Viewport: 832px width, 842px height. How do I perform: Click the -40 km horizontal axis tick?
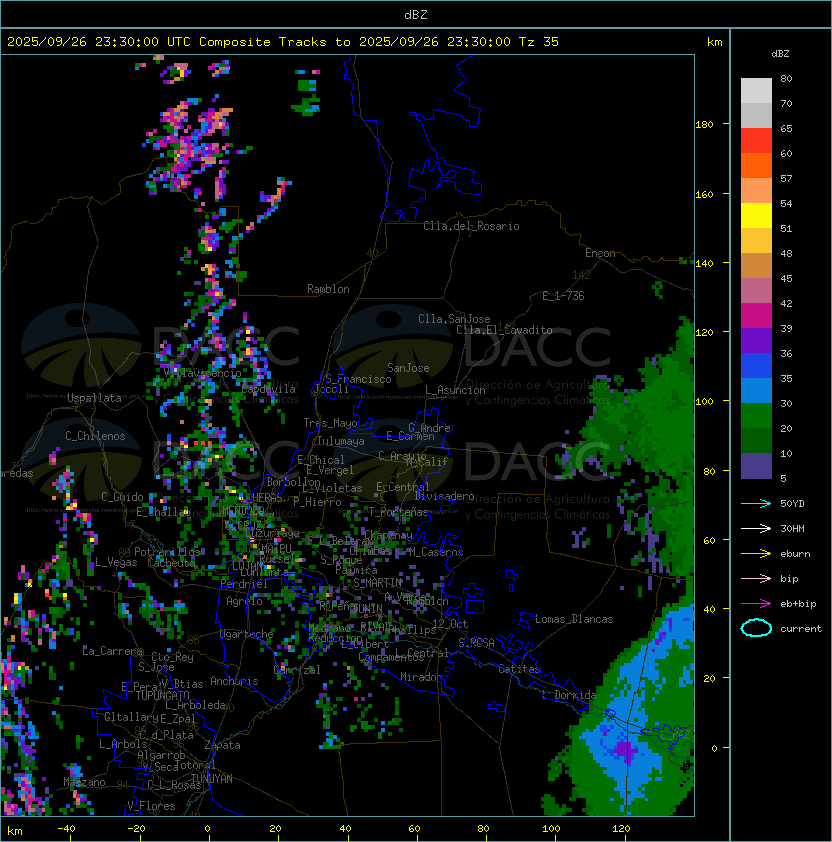coord(66,829)
